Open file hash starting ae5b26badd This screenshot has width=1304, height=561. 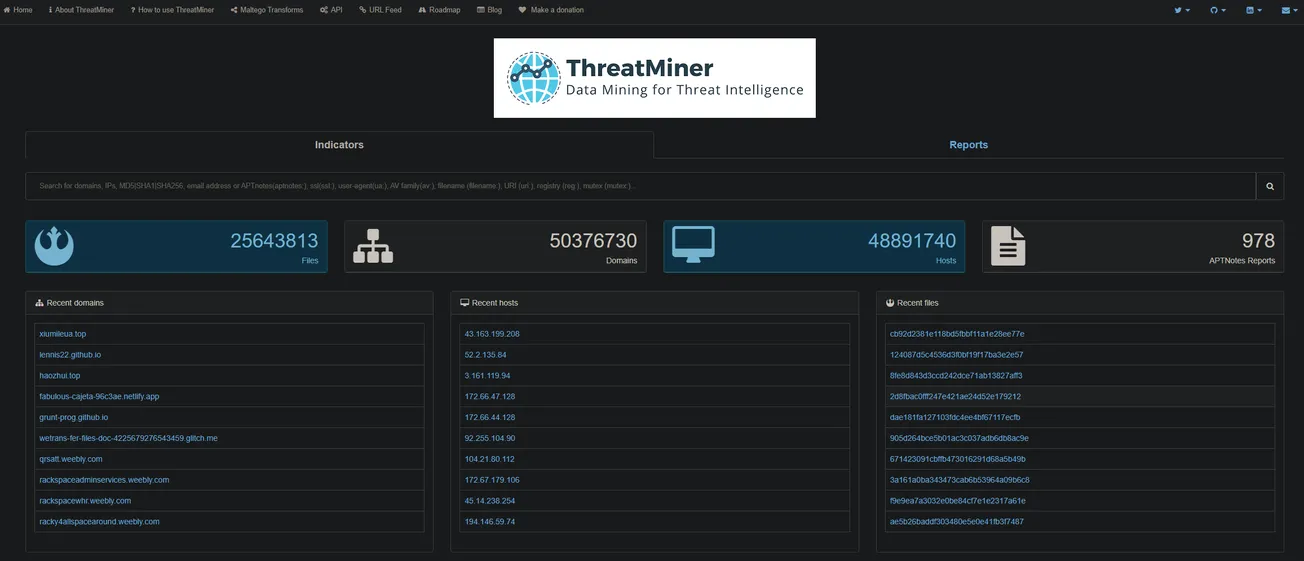click(957, 522)
